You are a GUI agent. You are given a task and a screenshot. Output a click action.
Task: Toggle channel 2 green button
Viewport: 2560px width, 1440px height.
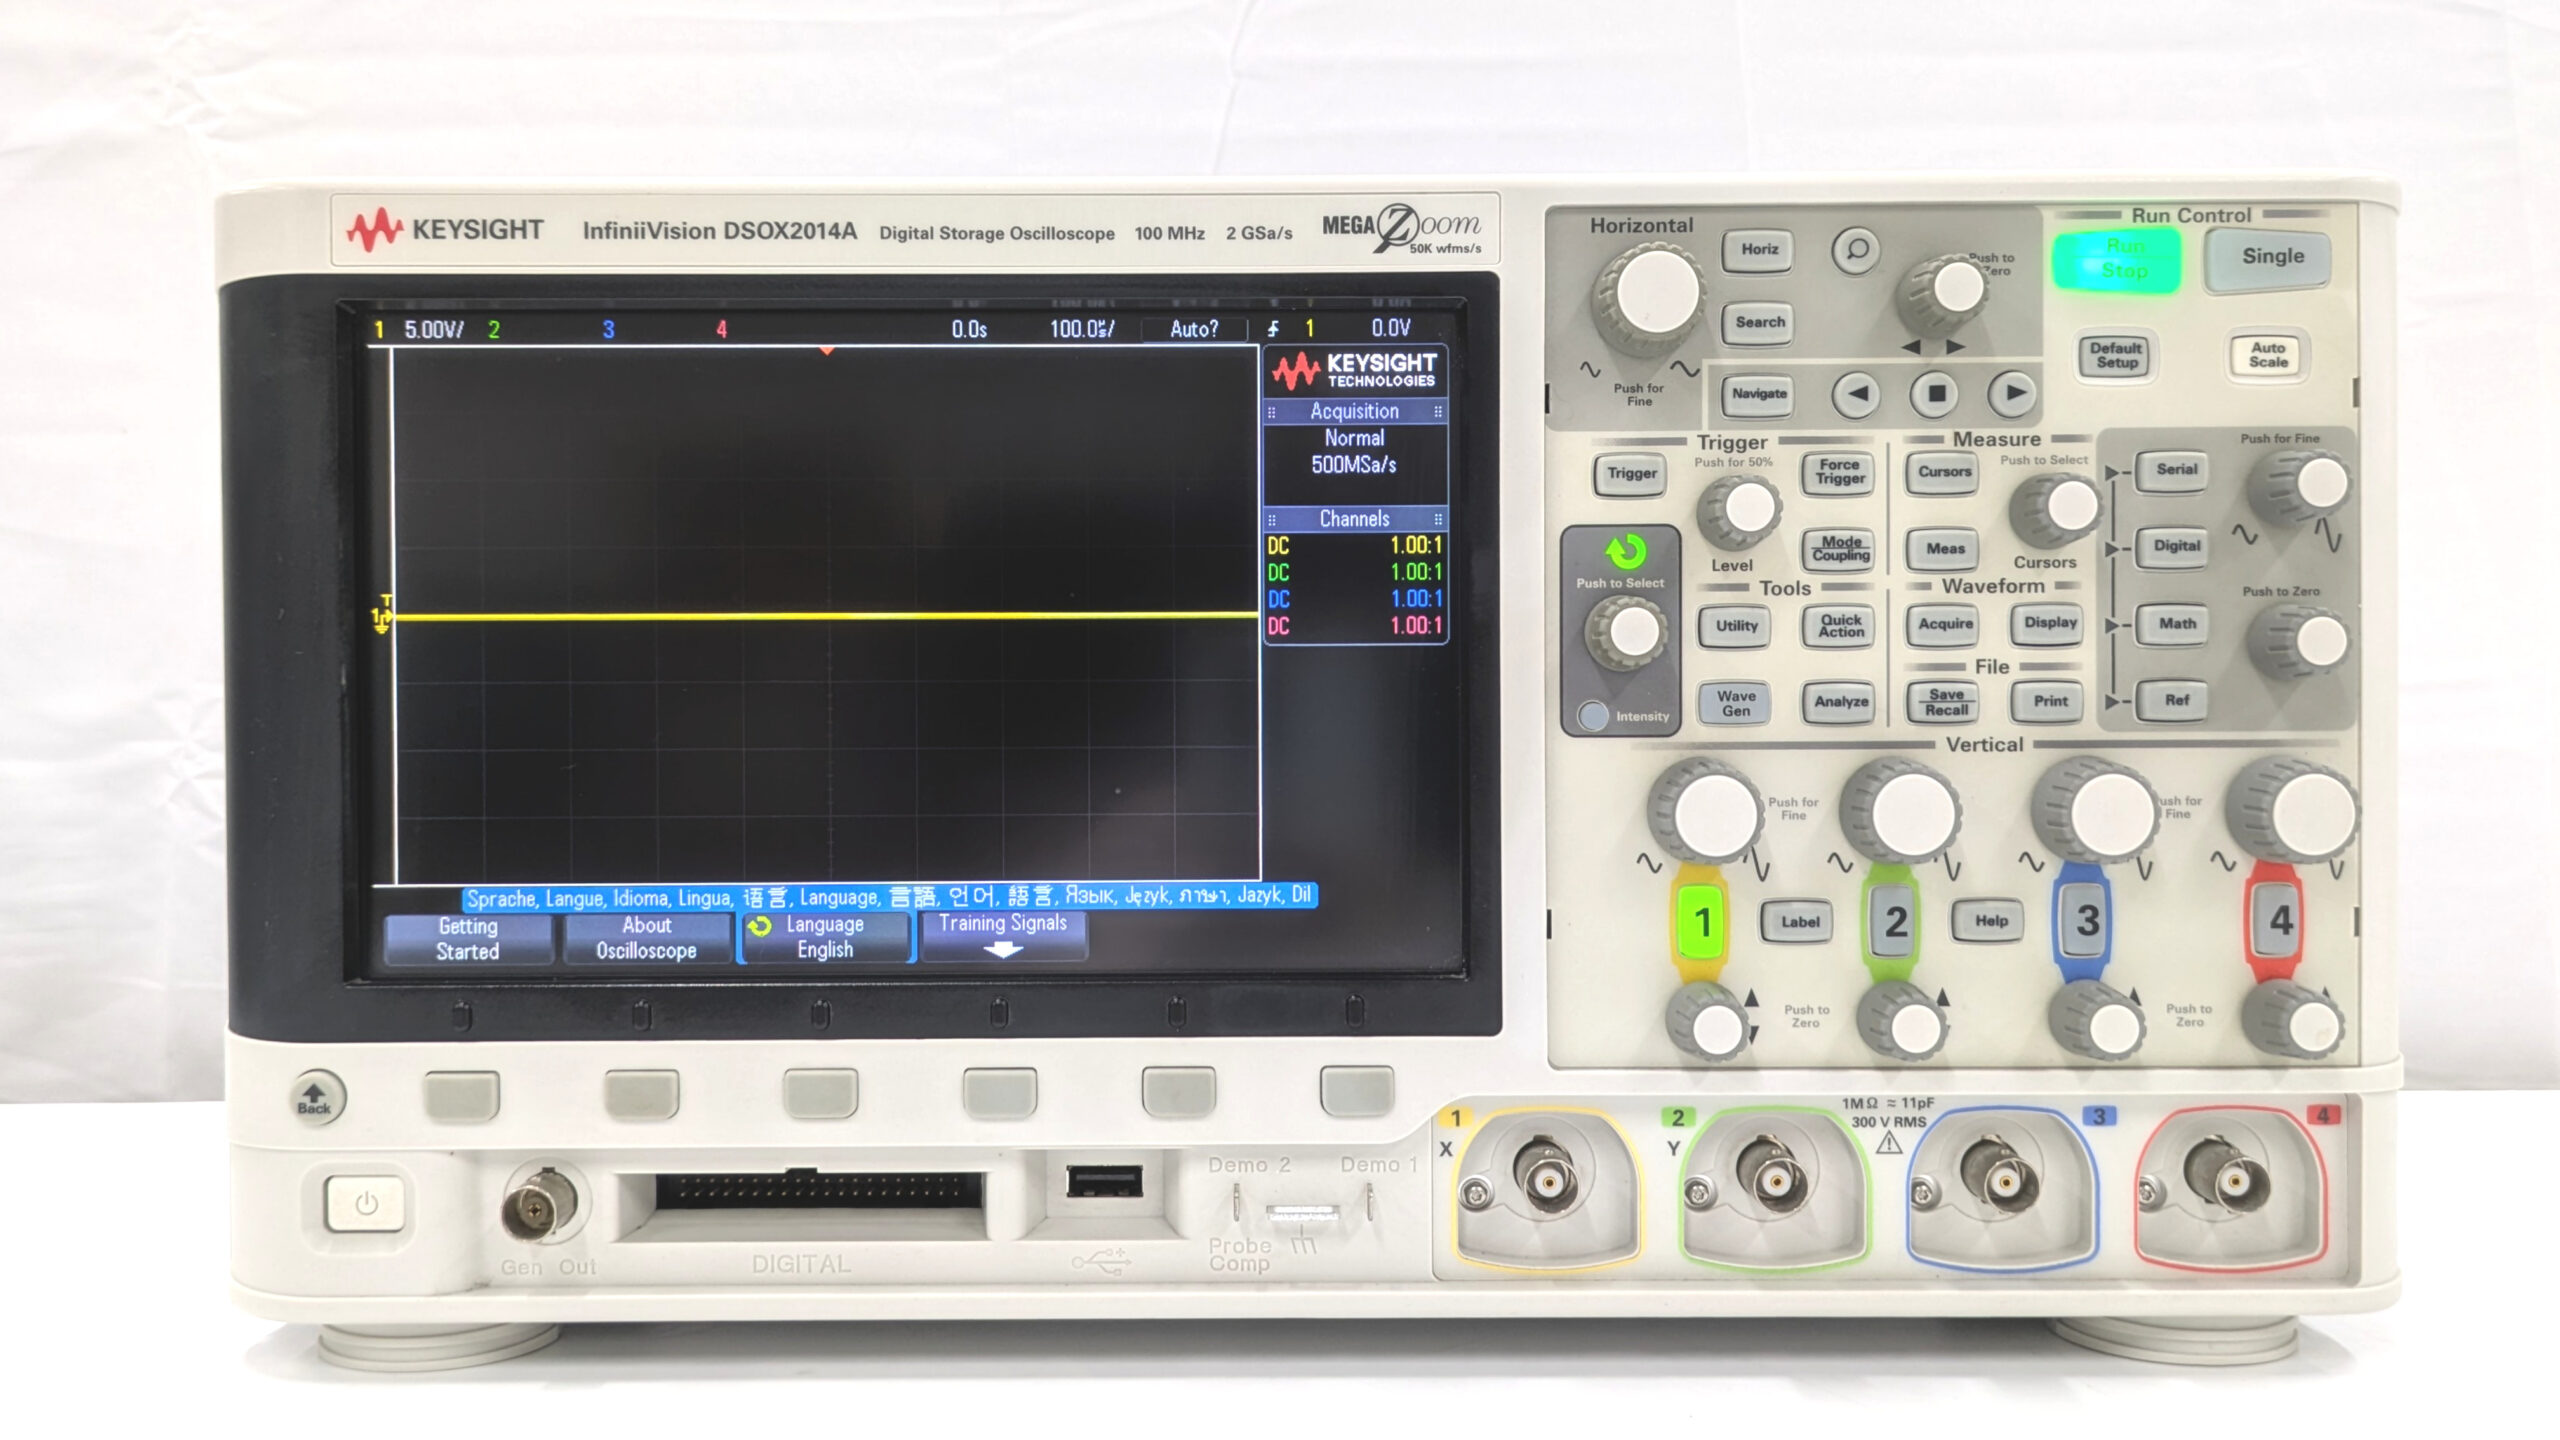tap(1893, 922)
